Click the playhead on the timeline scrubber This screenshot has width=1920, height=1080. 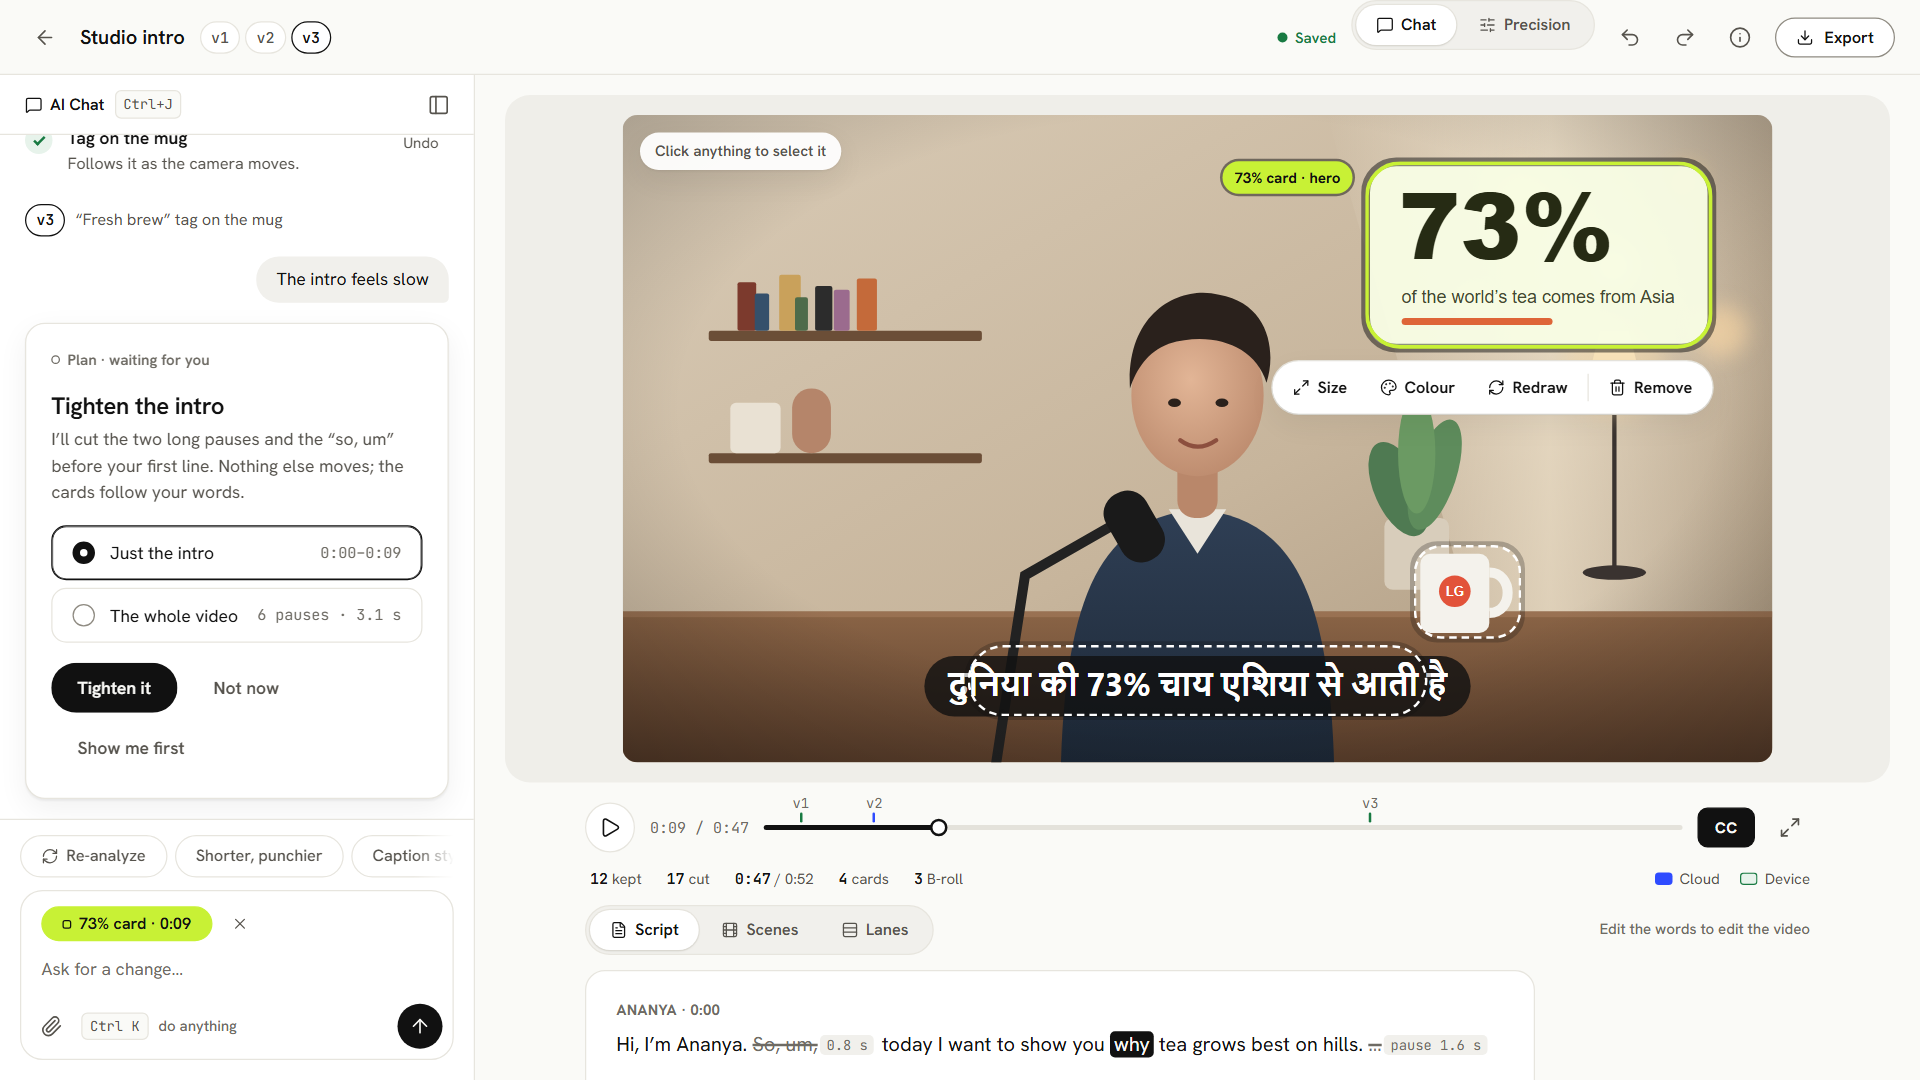[938, 828]
